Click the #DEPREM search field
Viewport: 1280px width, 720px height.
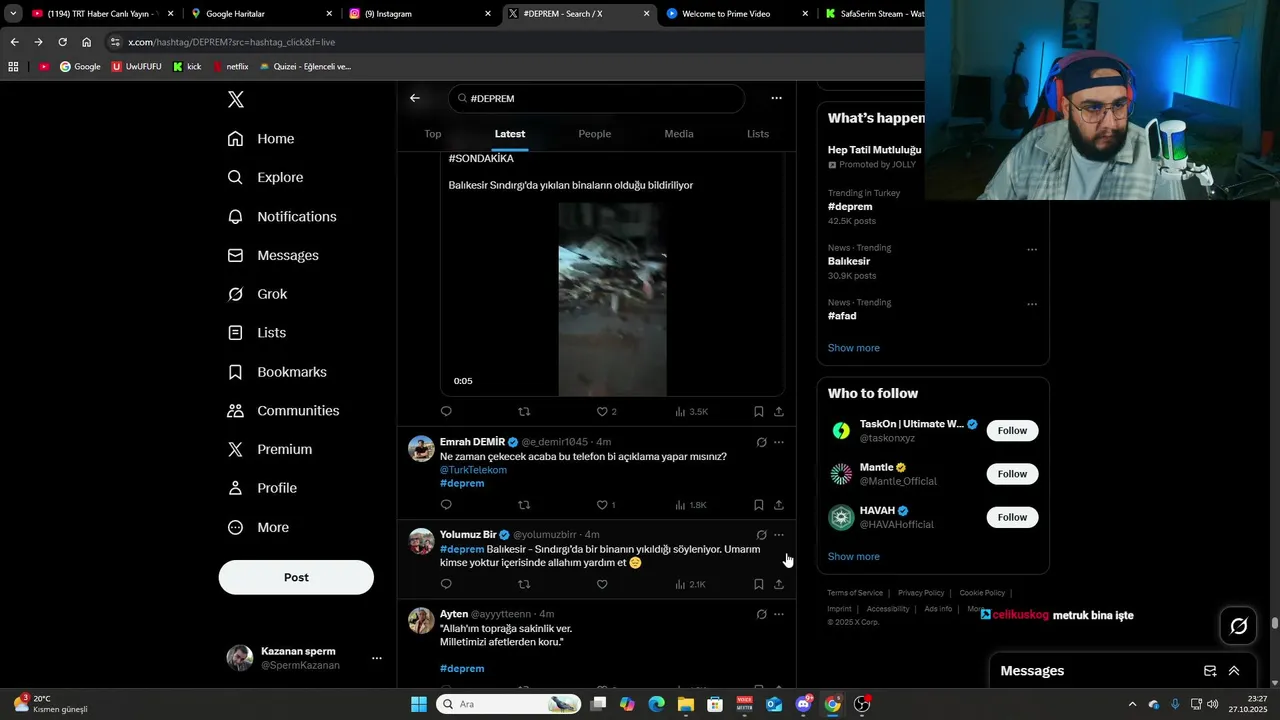pyautogui.click(x=597, y=98)
